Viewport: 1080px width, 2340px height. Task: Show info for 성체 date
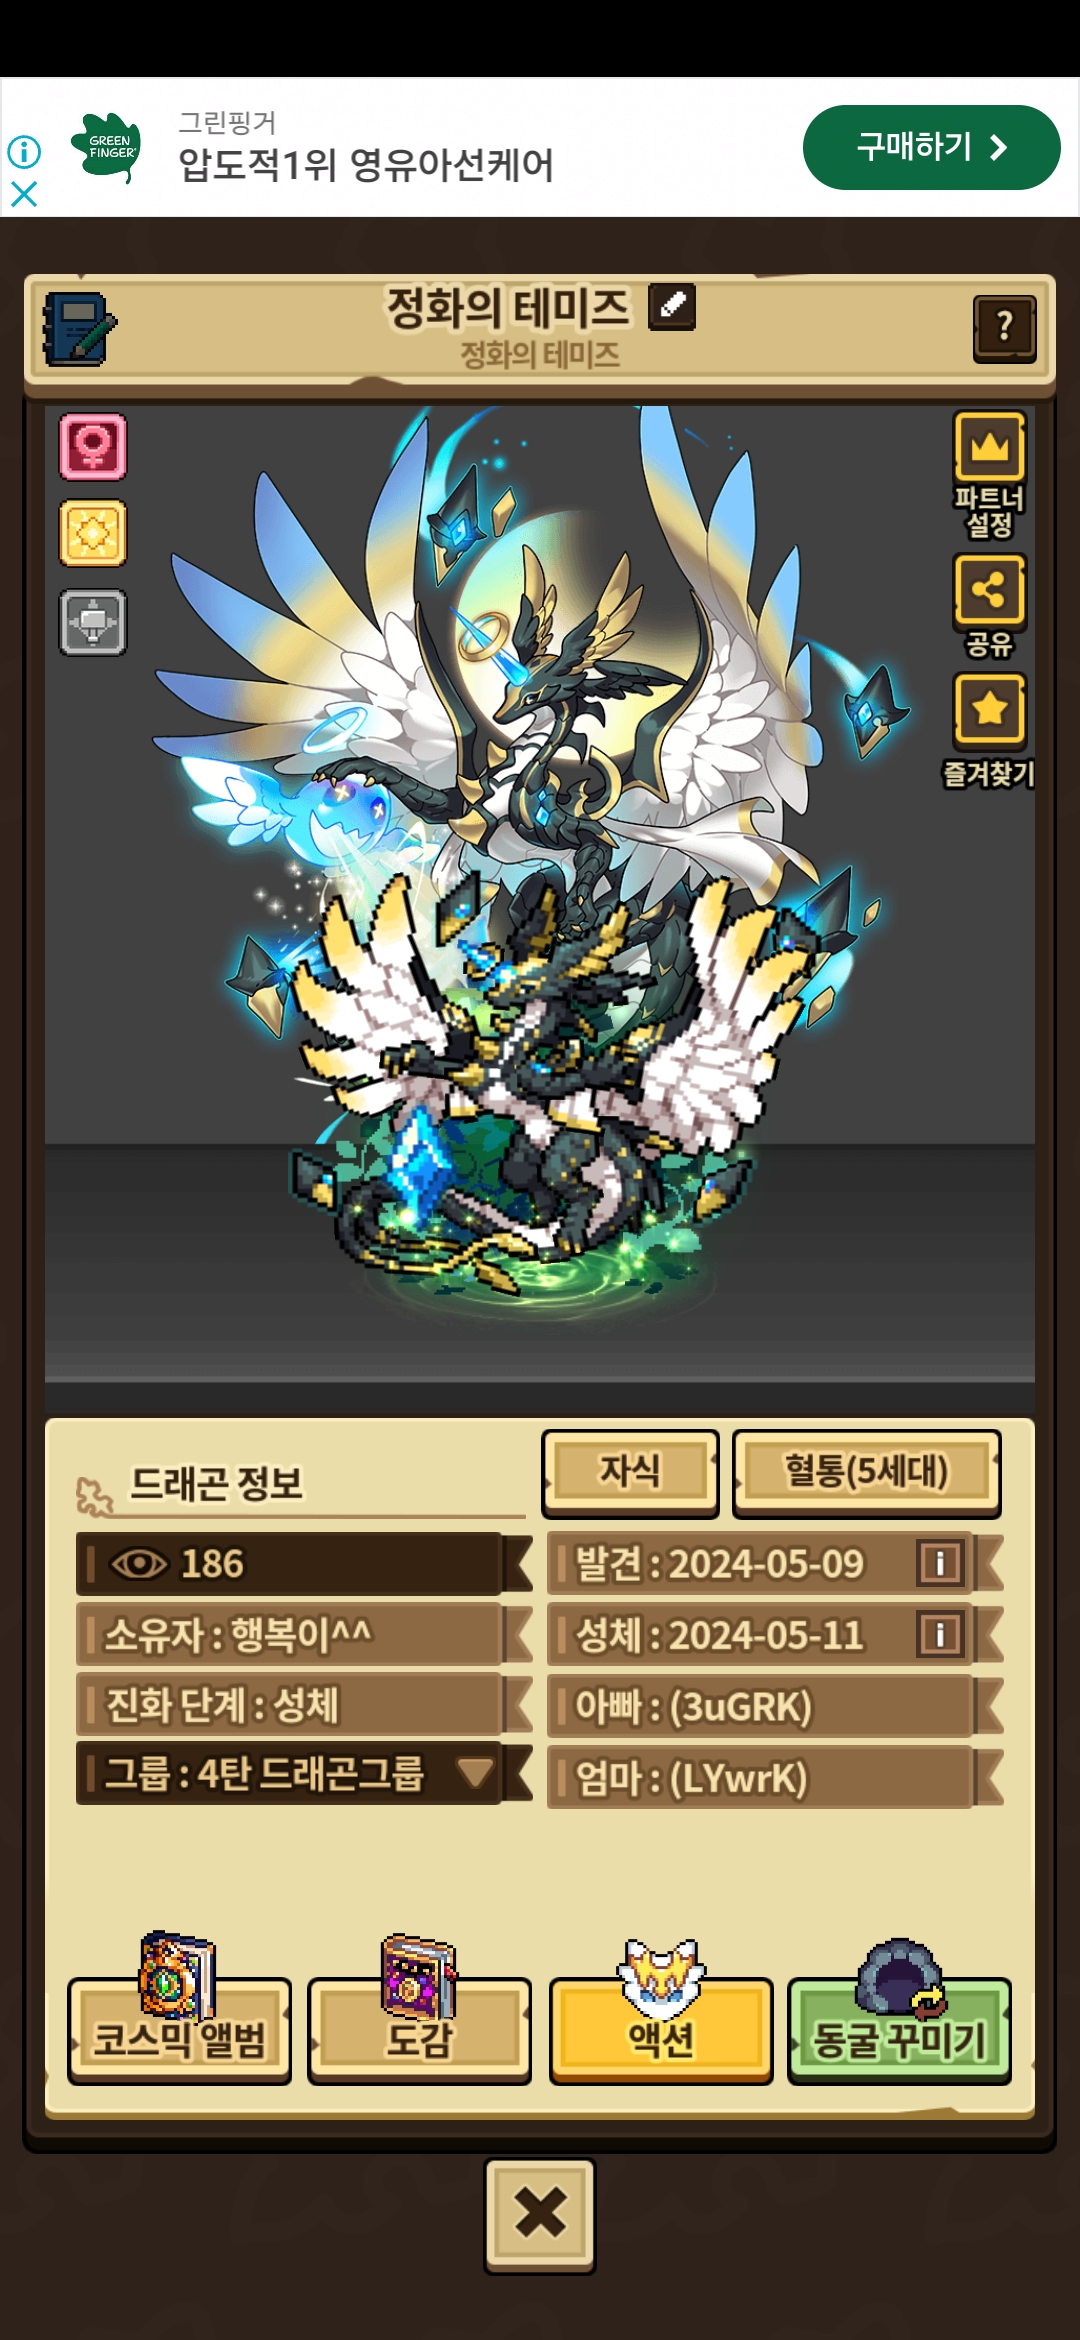(940, 1634)
